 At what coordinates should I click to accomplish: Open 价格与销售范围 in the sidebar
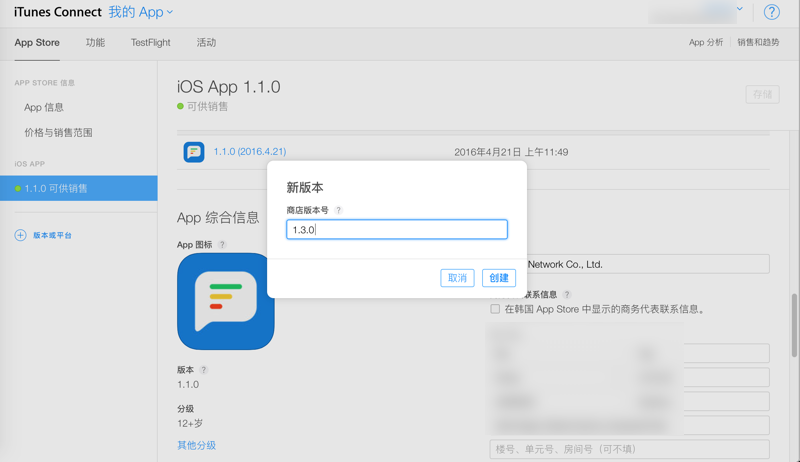point(58,132)
